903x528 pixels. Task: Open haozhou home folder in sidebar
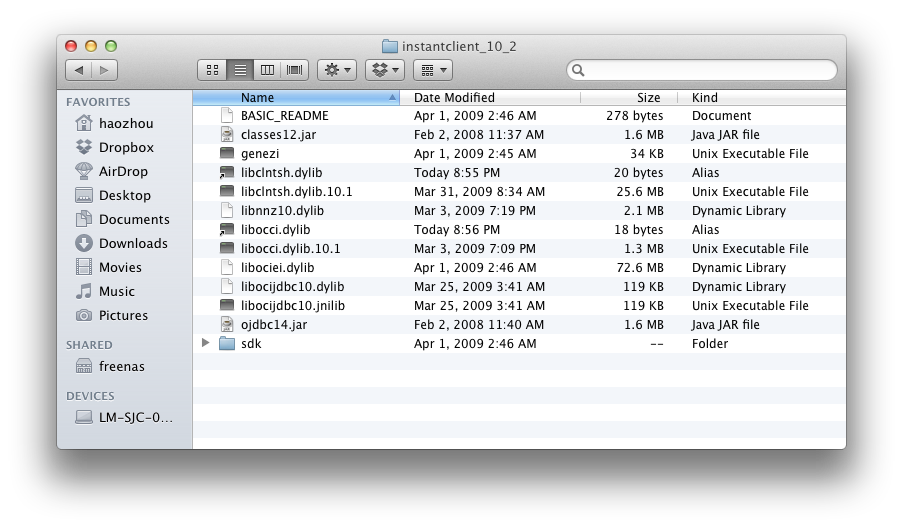[x=125, y=123]
